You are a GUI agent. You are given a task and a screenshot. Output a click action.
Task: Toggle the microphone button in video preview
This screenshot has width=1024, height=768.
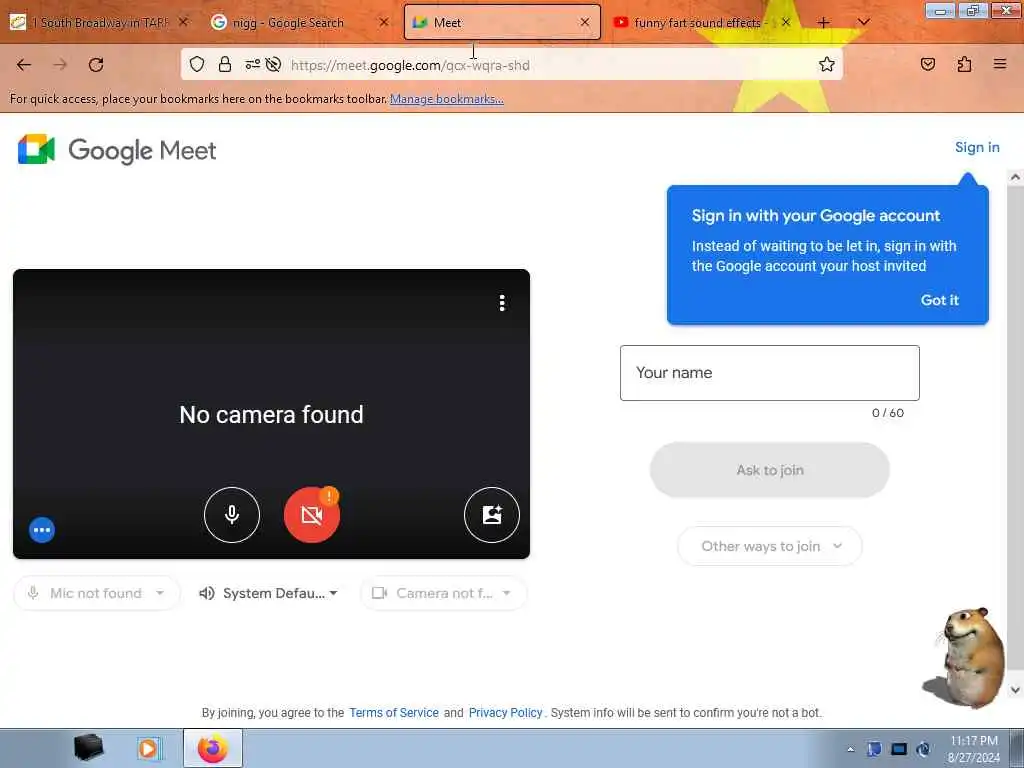(232, 515)
